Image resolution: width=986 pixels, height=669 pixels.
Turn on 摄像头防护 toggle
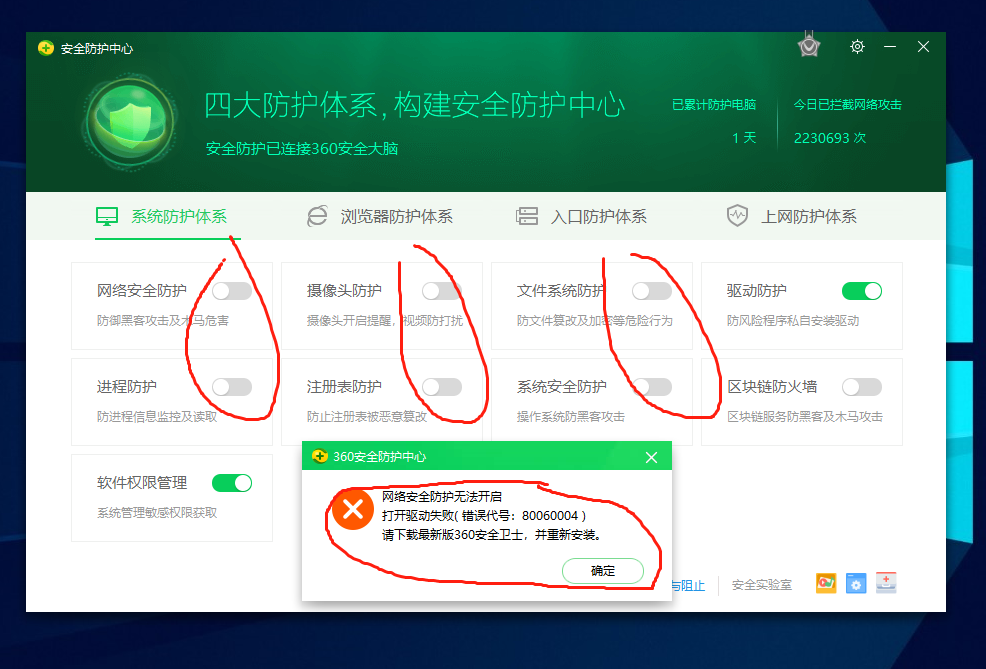pos(442,291)
